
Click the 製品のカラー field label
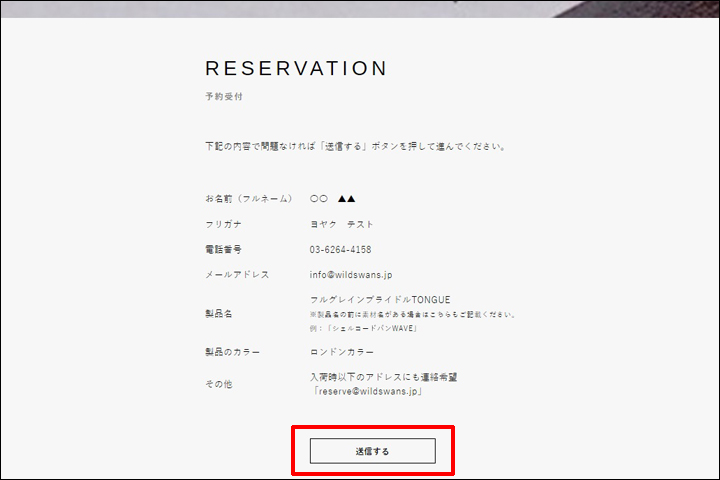(233, 352)
